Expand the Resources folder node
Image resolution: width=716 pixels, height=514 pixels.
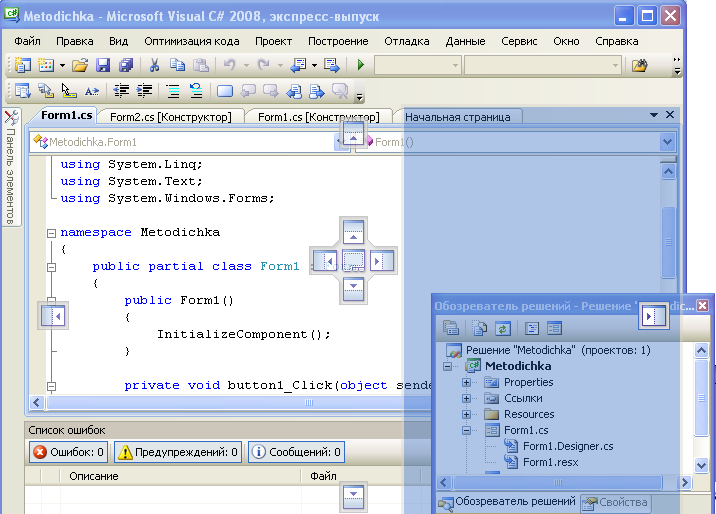[466, 414]
